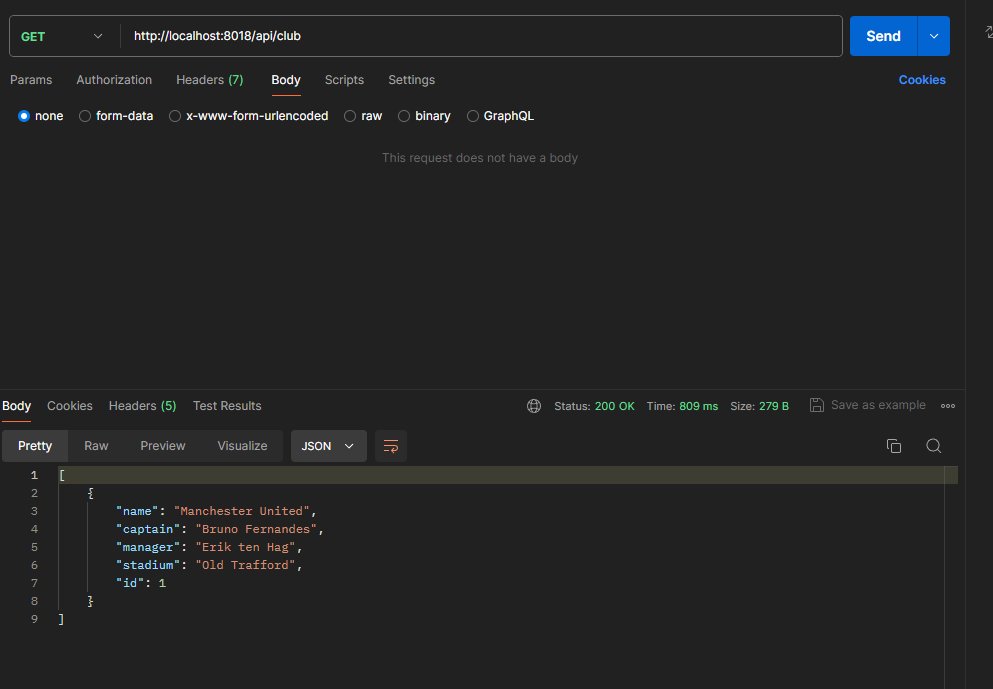The image size is (993, 689).
Task: Open the Visualize response view
Action: click(242, 446)
